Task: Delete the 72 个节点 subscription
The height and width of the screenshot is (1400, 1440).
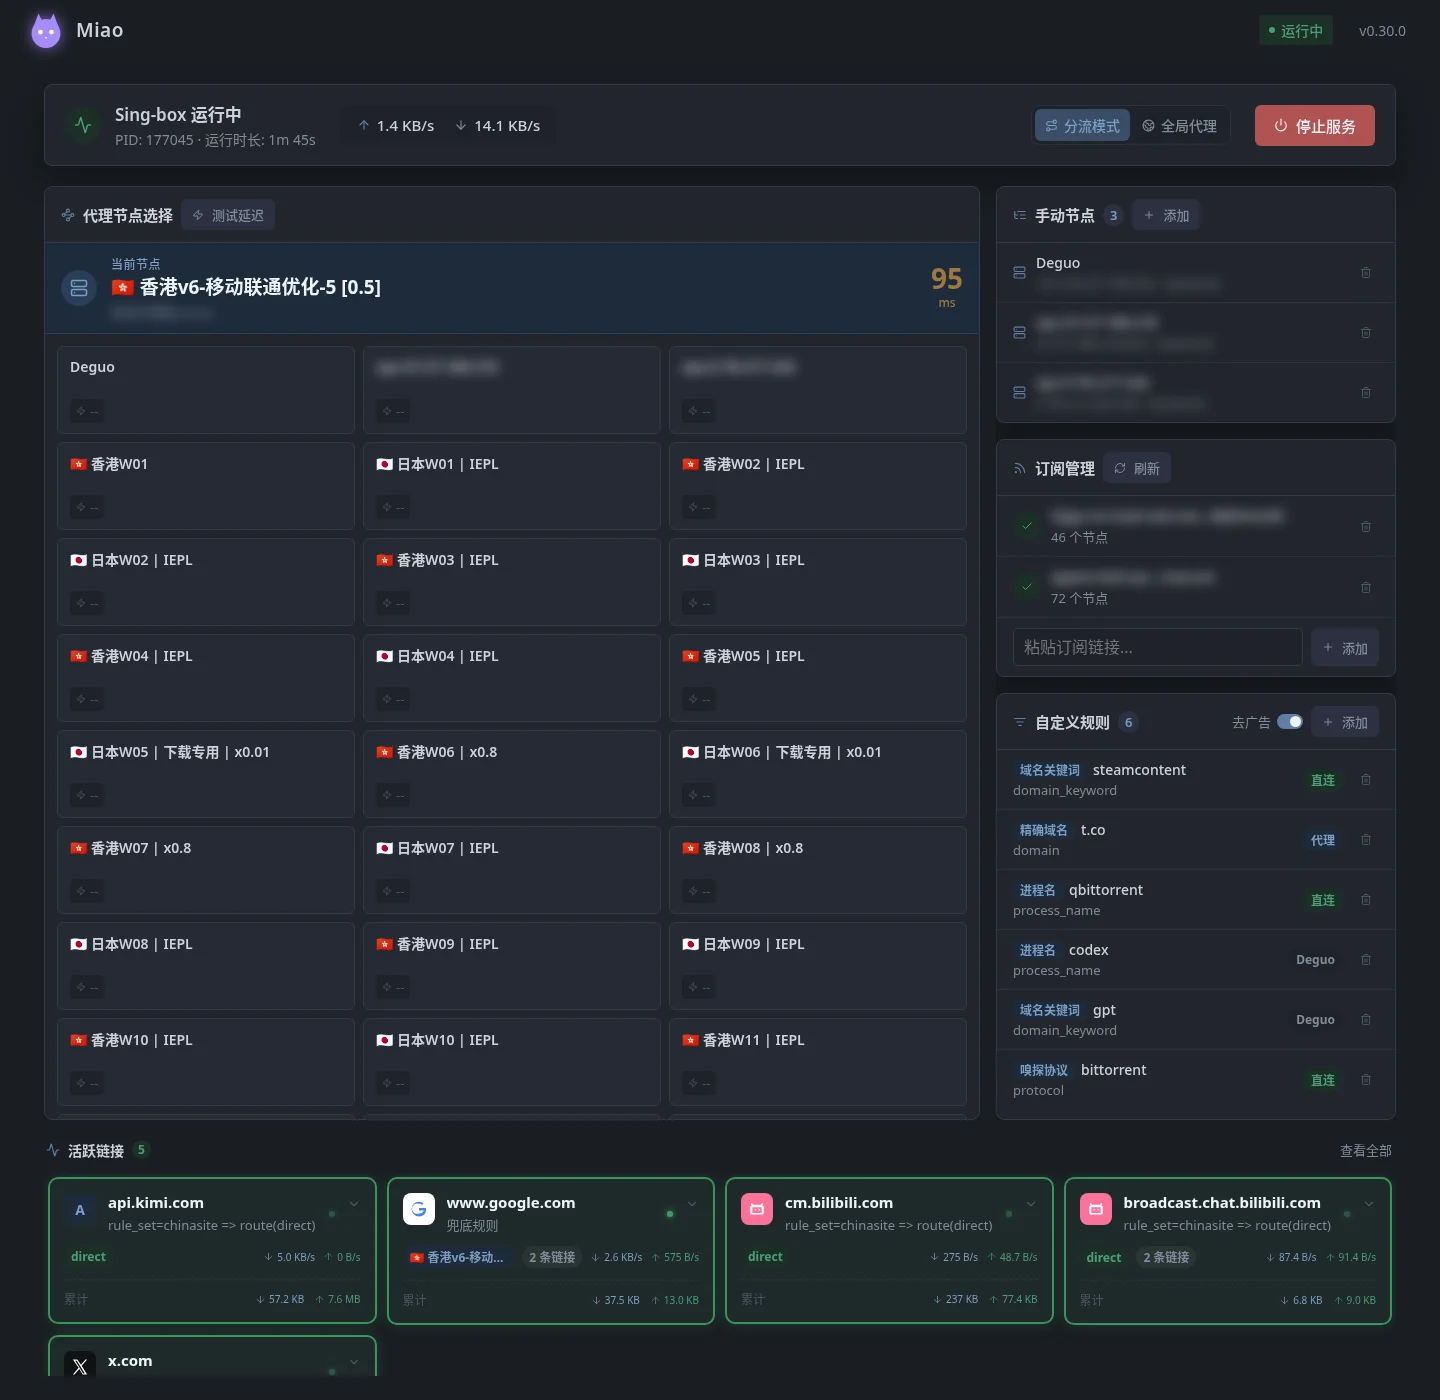Action: click(1366, 588)
